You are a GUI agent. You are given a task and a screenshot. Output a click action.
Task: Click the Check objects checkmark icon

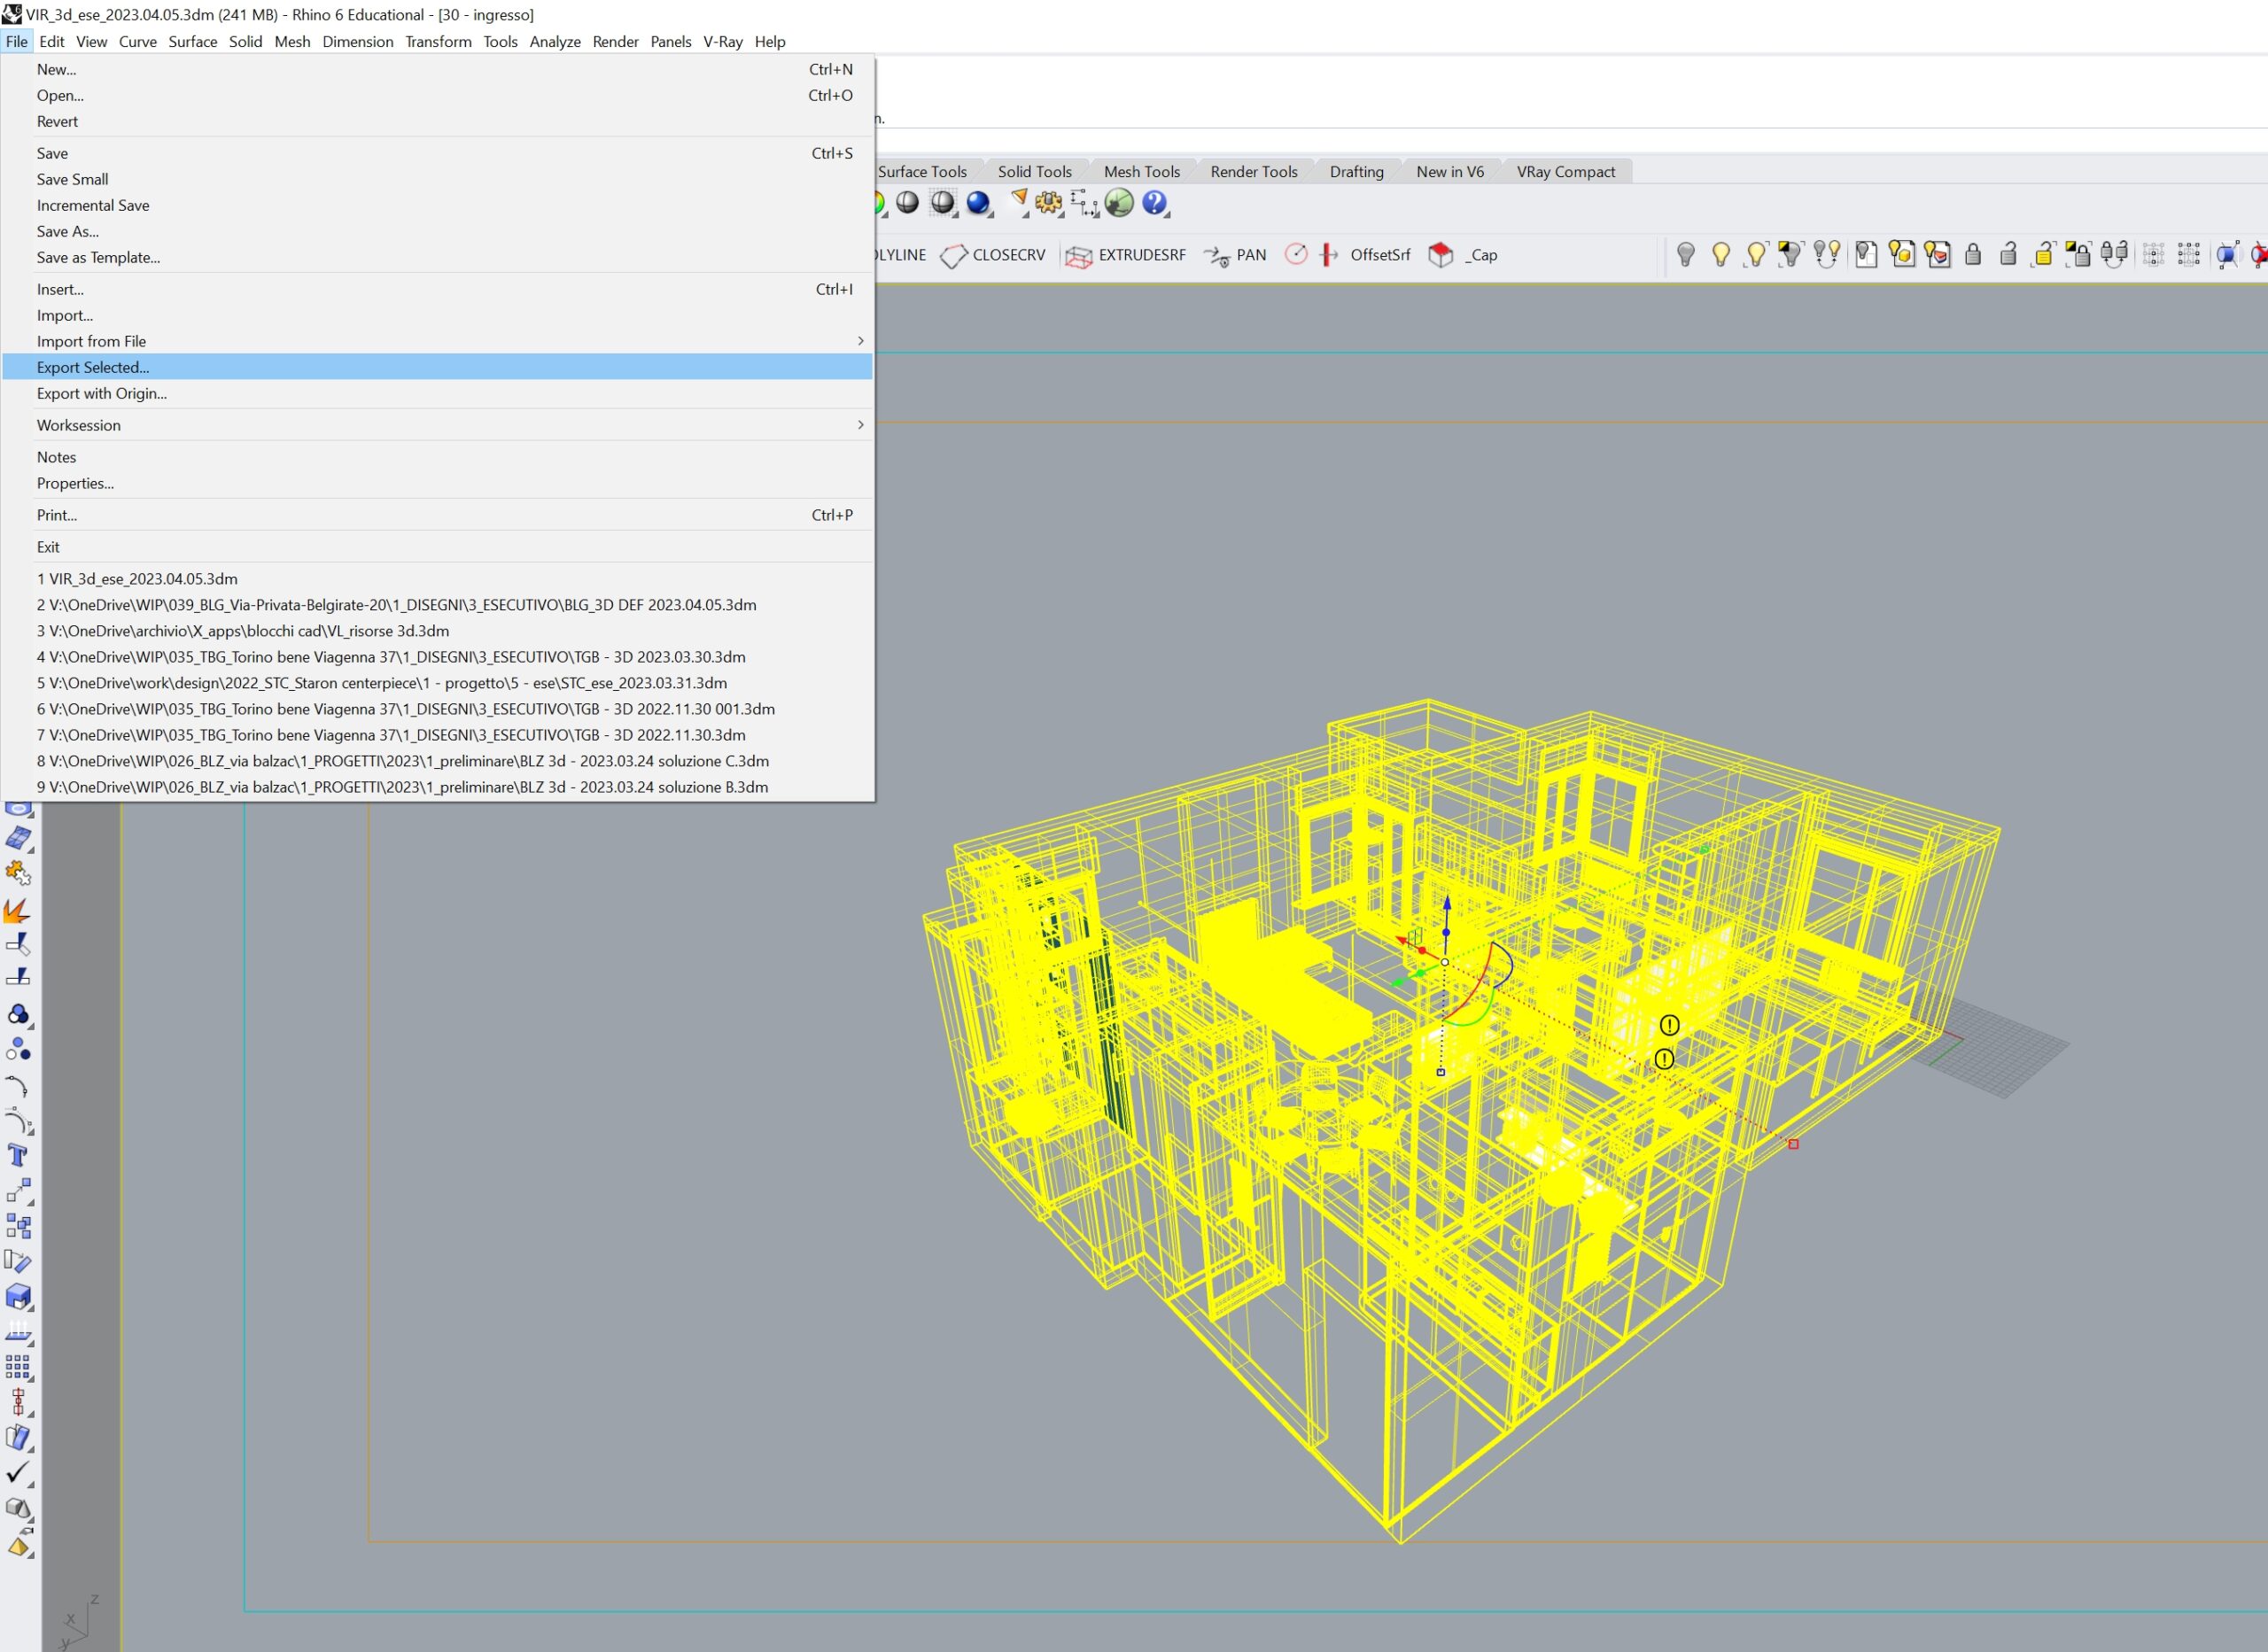coord(17,1472)
